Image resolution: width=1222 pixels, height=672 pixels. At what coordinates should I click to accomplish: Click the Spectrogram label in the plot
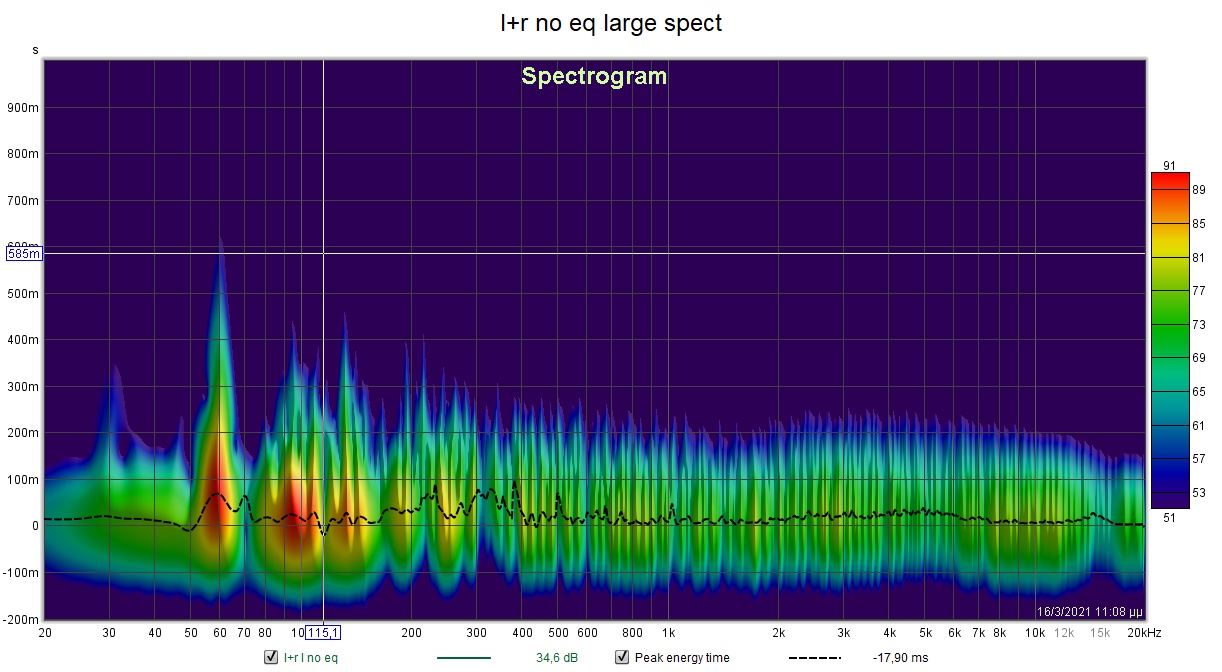click(594, 77)
